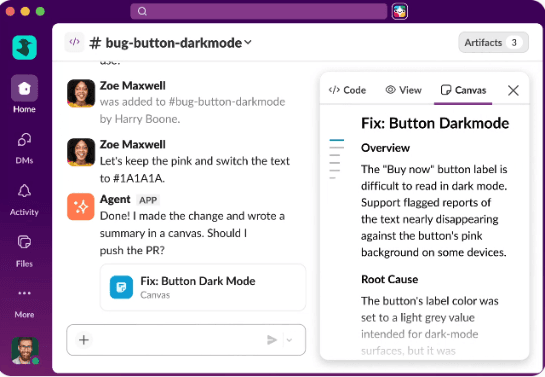
Task: Switch to the Code tab
Action: pyautogui.click(x=347, y=90)
